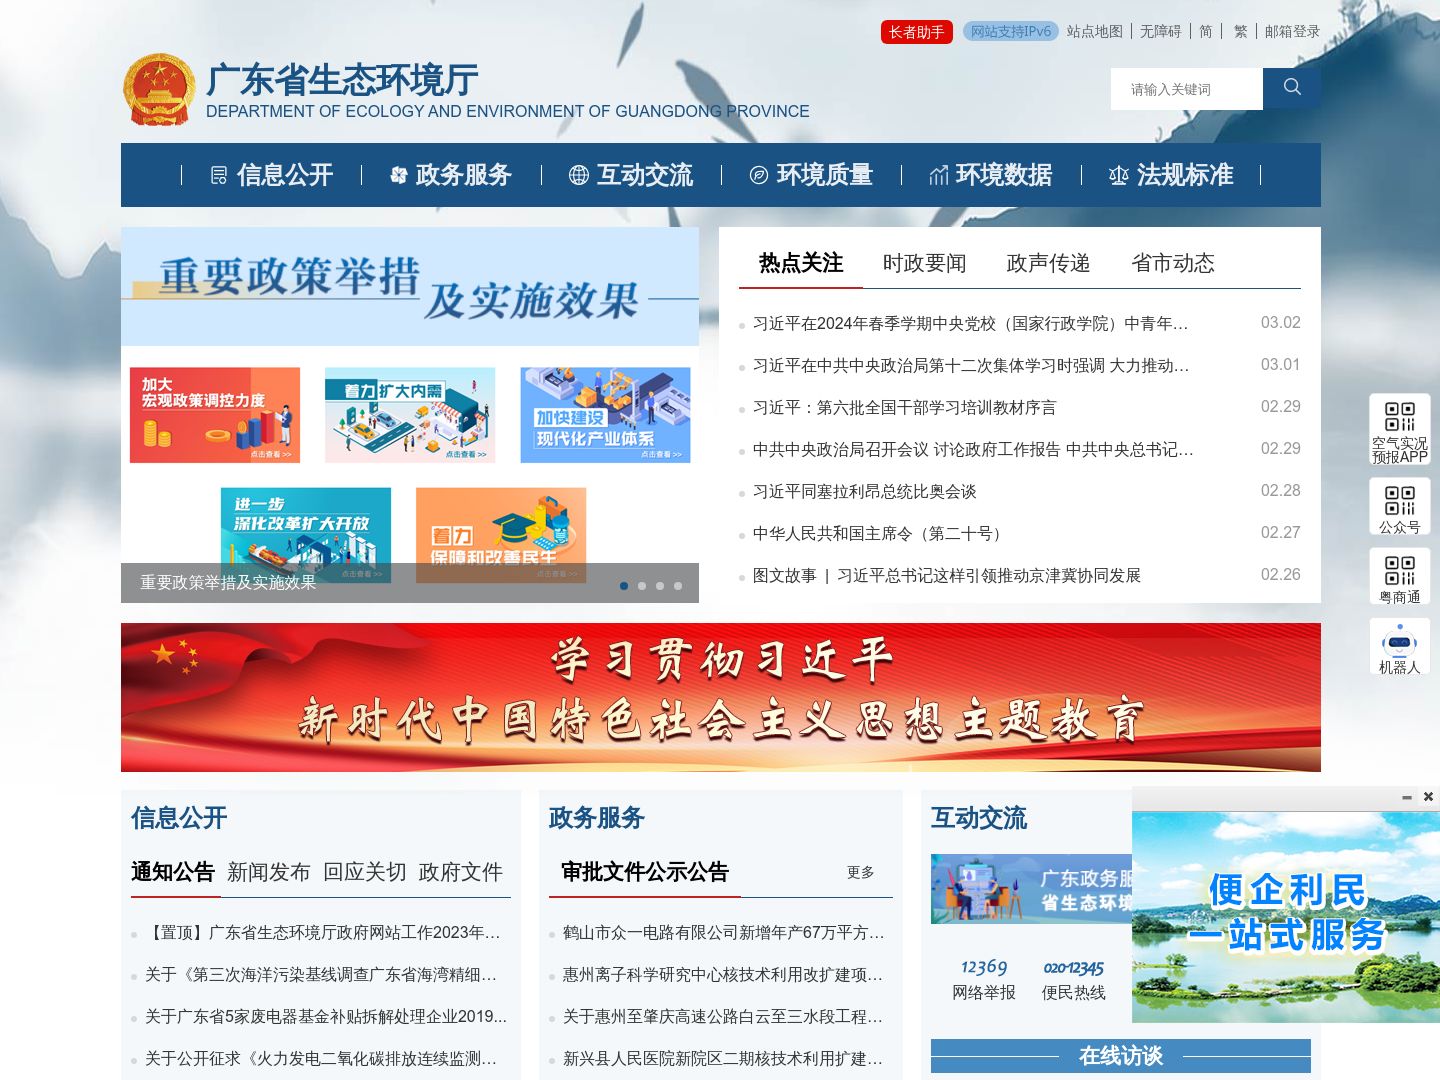Minimize the floating 便企利民 ad
This screenshot has width=1440, height=1080.
(1406, 797)
